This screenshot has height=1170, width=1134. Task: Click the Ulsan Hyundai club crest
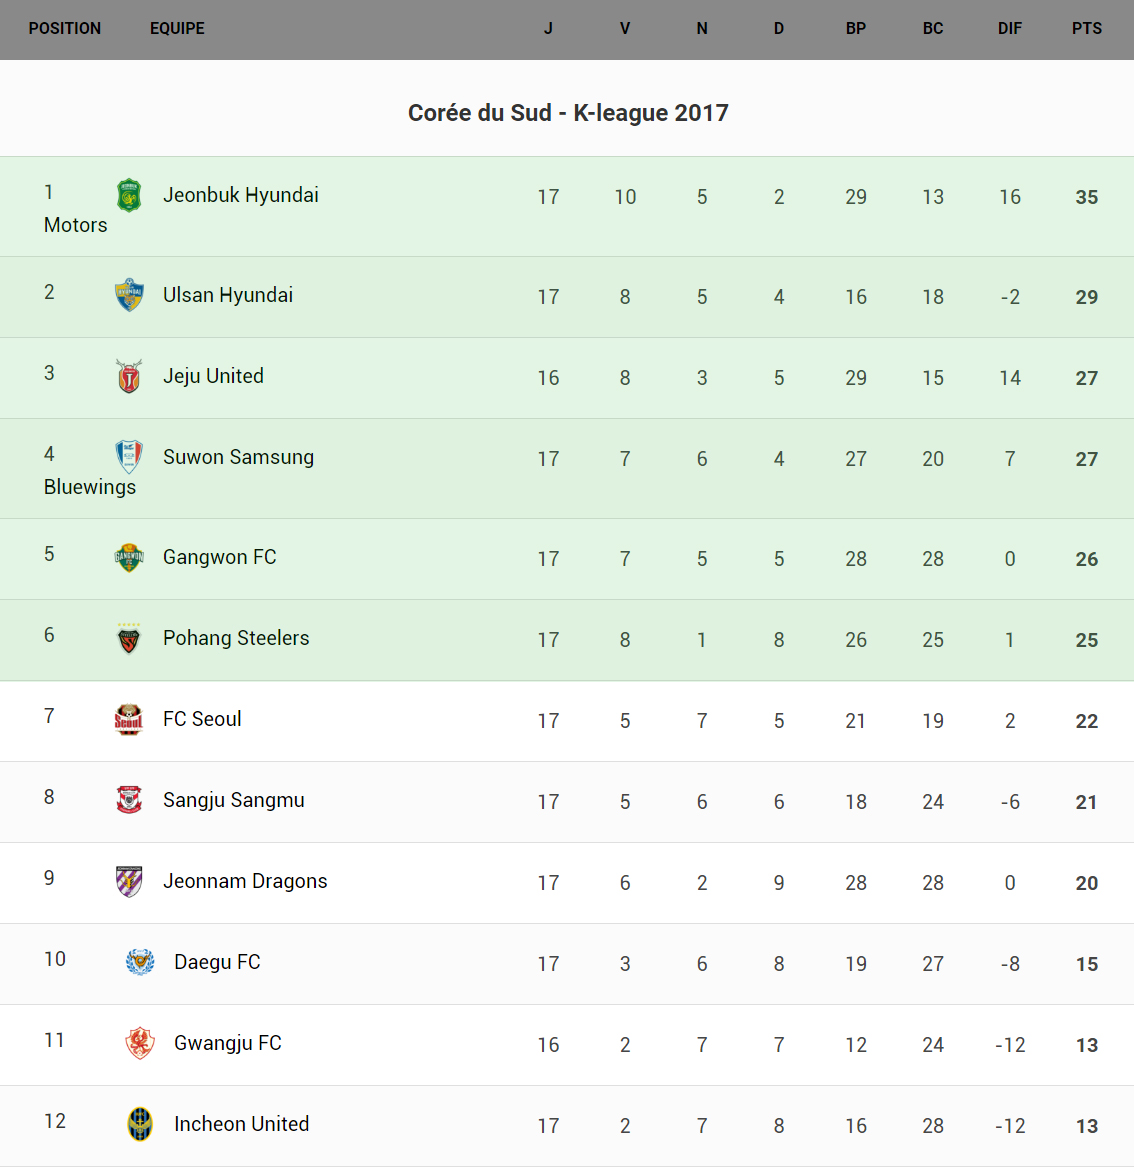click(129, 295)
